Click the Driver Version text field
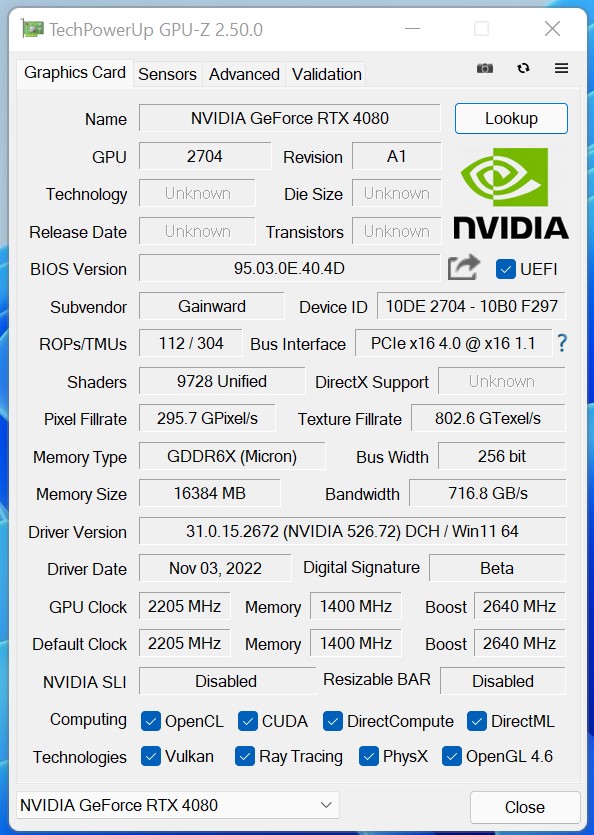Image resolution: width=594 pixels, height=835 pixels. click(x=352, y=531)
